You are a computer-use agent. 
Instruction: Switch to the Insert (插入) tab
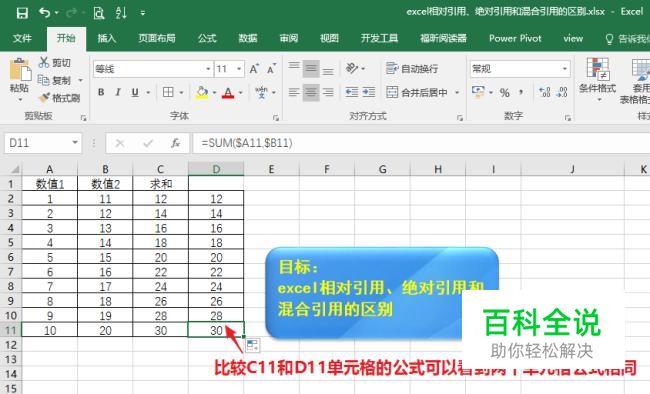(x=107, y=39)
